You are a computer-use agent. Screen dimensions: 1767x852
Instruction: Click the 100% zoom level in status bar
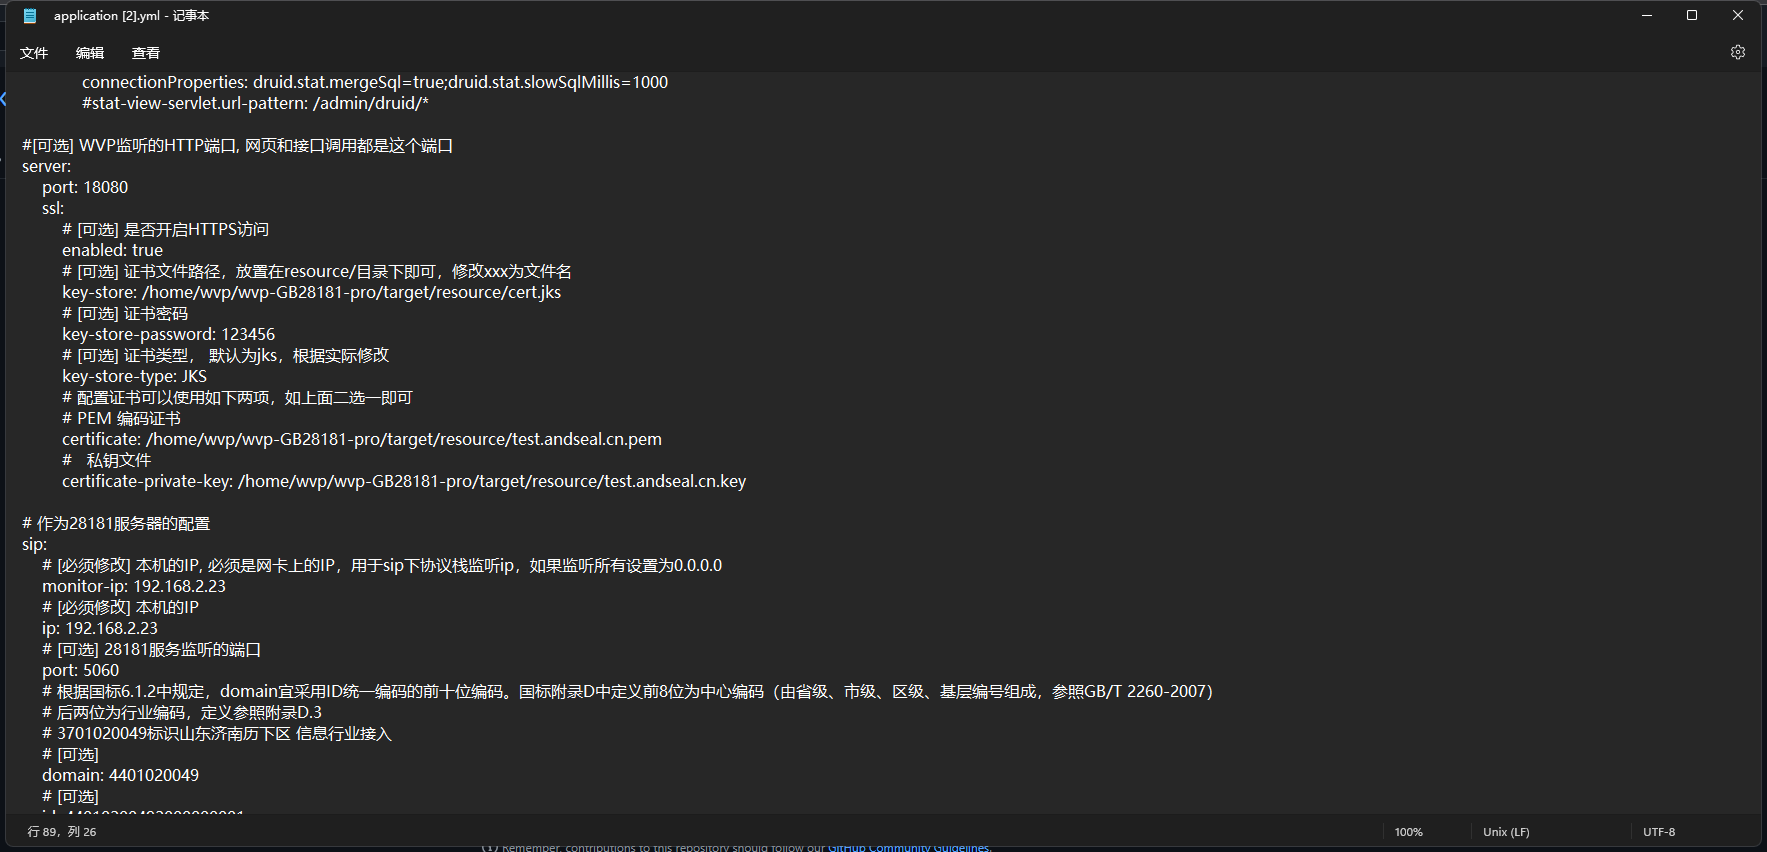(x=1408, y=832)
